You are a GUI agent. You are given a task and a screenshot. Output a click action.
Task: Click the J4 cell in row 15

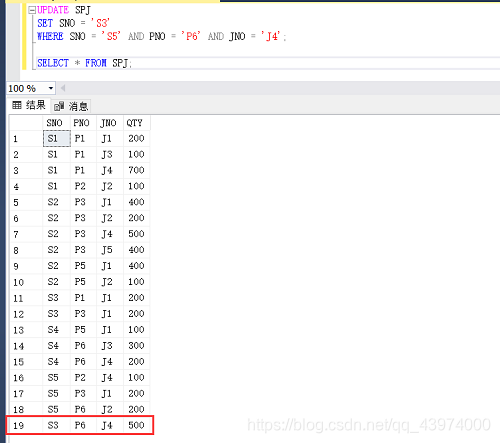click(110, 362)
